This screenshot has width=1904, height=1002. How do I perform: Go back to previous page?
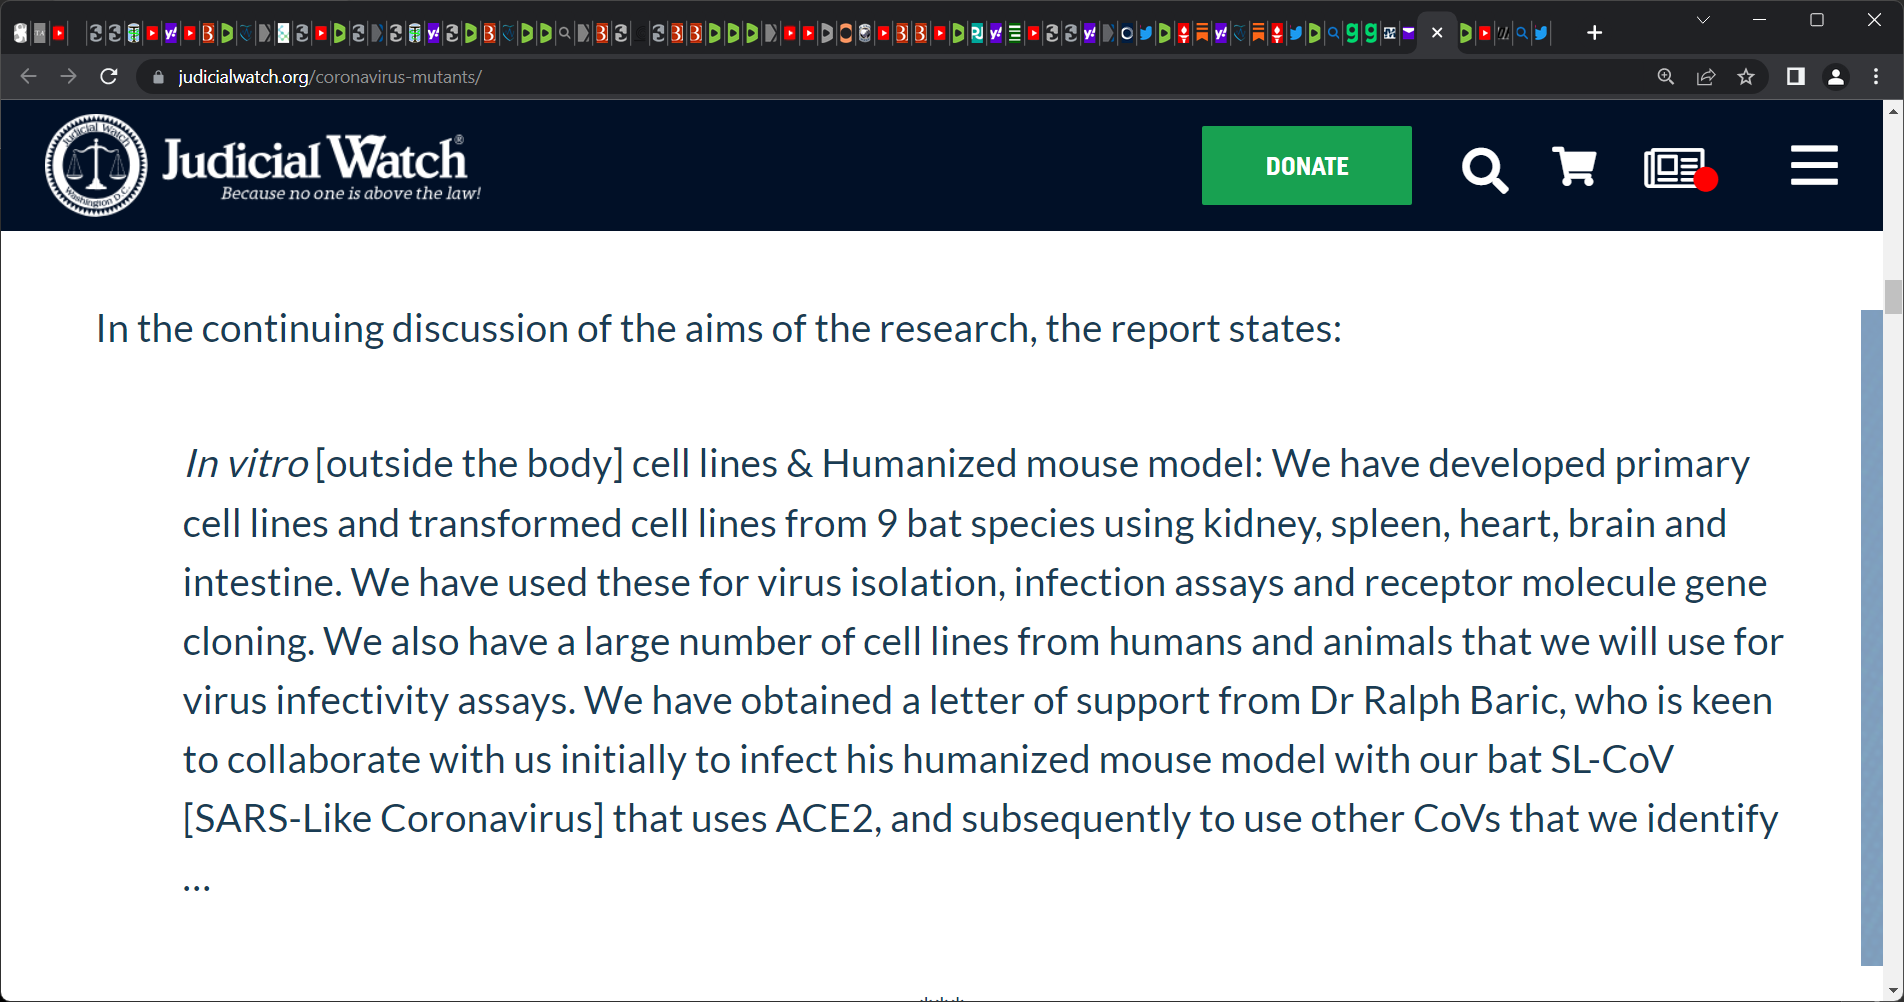[28, 77]
